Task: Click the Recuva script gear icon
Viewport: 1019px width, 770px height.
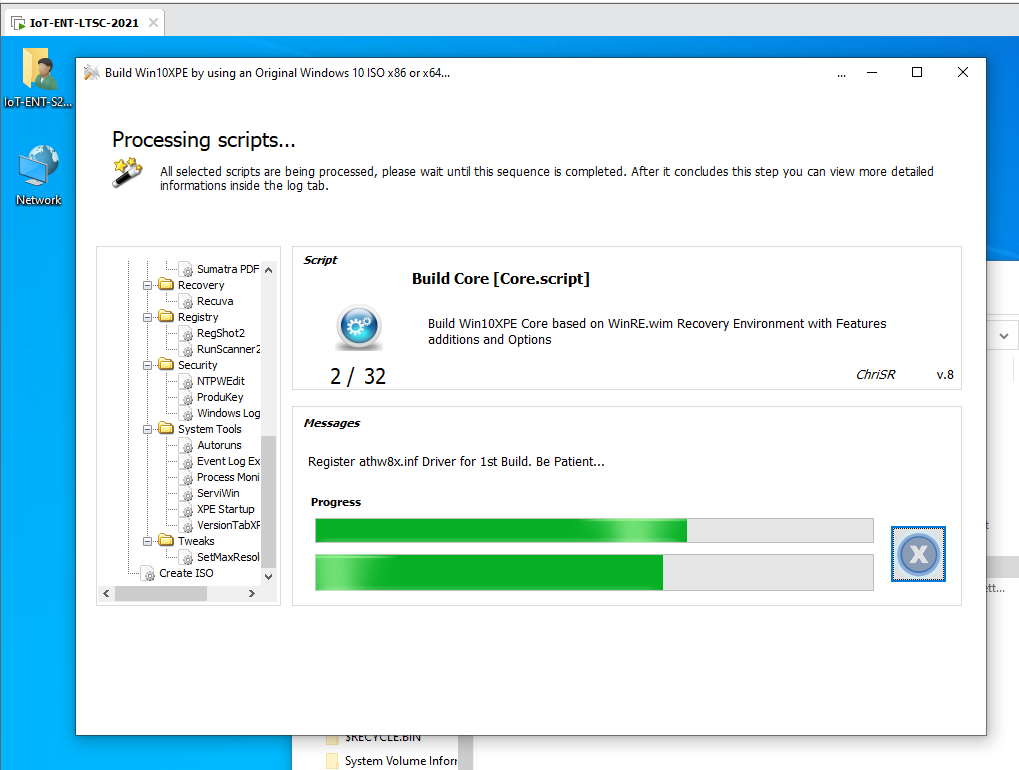Action: point(187,302)
